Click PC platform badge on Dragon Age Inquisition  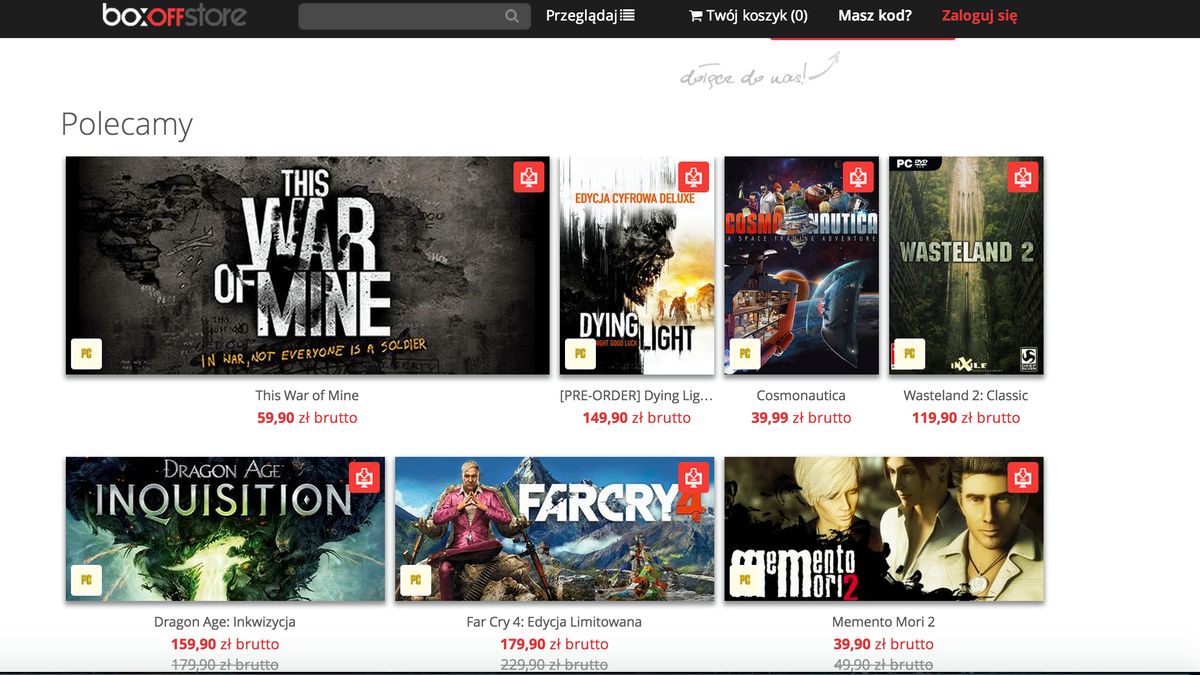tap(87, 580)
